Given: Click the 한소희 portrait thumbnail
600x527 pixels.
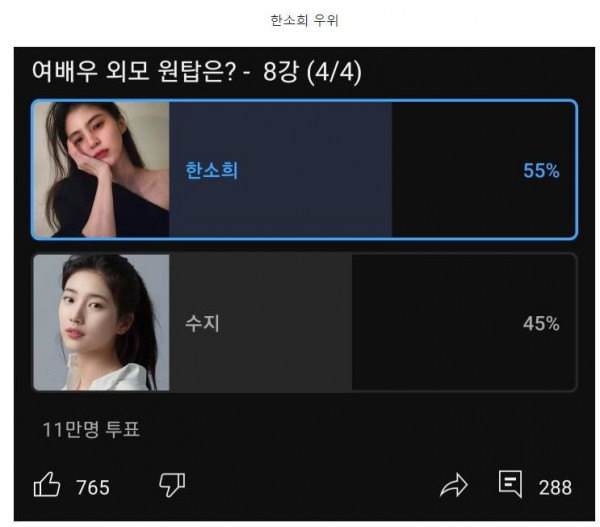Looking at the screenshot, I should 101,170.
